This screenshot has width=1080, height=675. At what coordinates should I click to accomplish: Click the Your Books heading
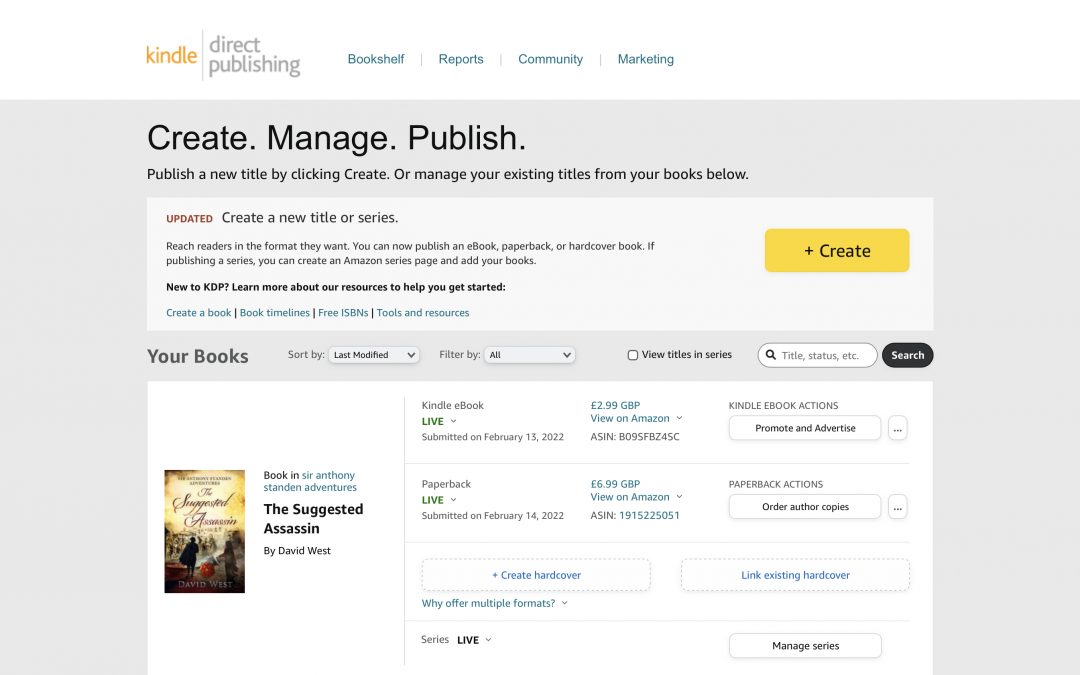(x=198, y=356)
